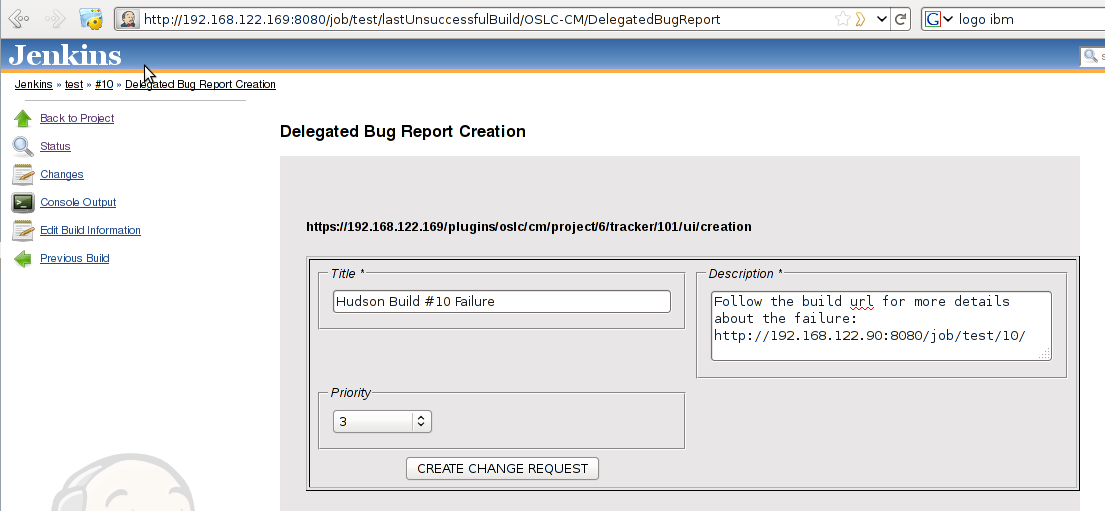
Task: Click the Edit Build Information notepad icon
Action: 23,230
